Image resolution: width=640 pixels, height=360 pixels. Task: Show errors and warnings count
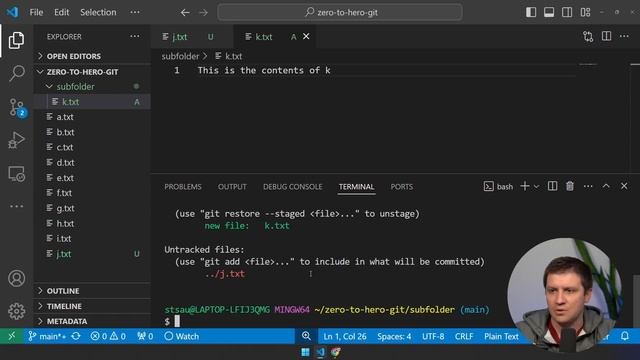108,336
